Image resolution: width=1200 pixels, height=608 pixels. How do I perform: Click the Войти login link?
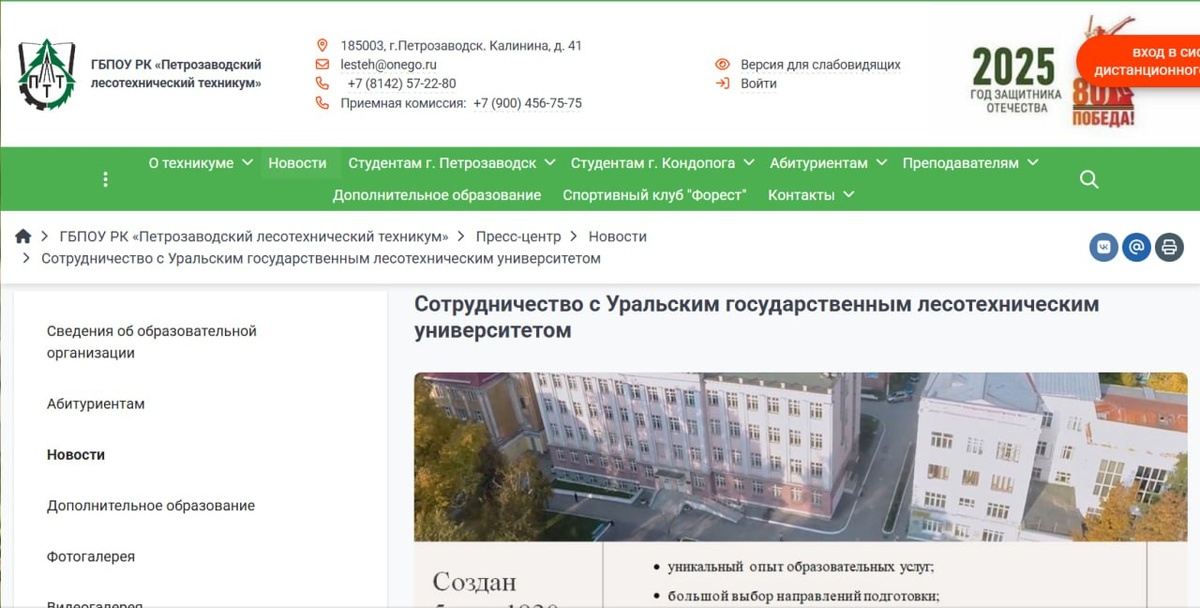(758, 83)
